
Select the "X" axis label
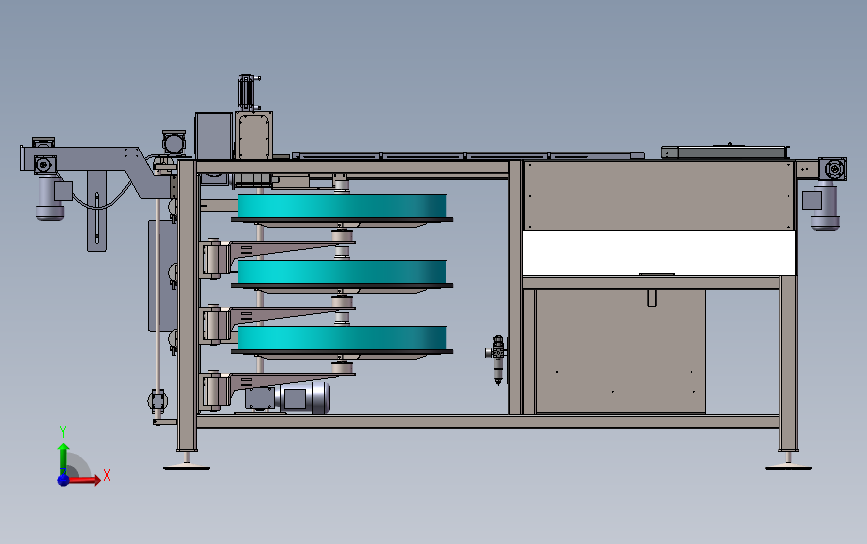(x=107, y=475)
